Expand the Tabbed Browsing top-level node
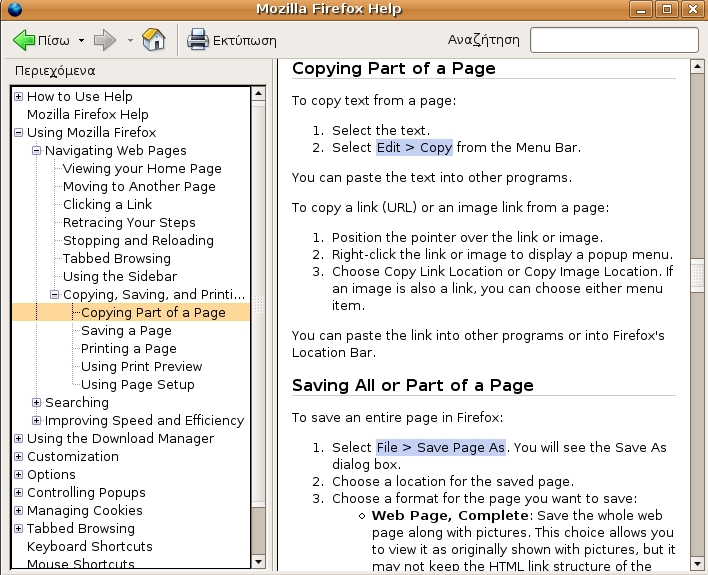This screenshot has width=708, height=575. [19, 528]
